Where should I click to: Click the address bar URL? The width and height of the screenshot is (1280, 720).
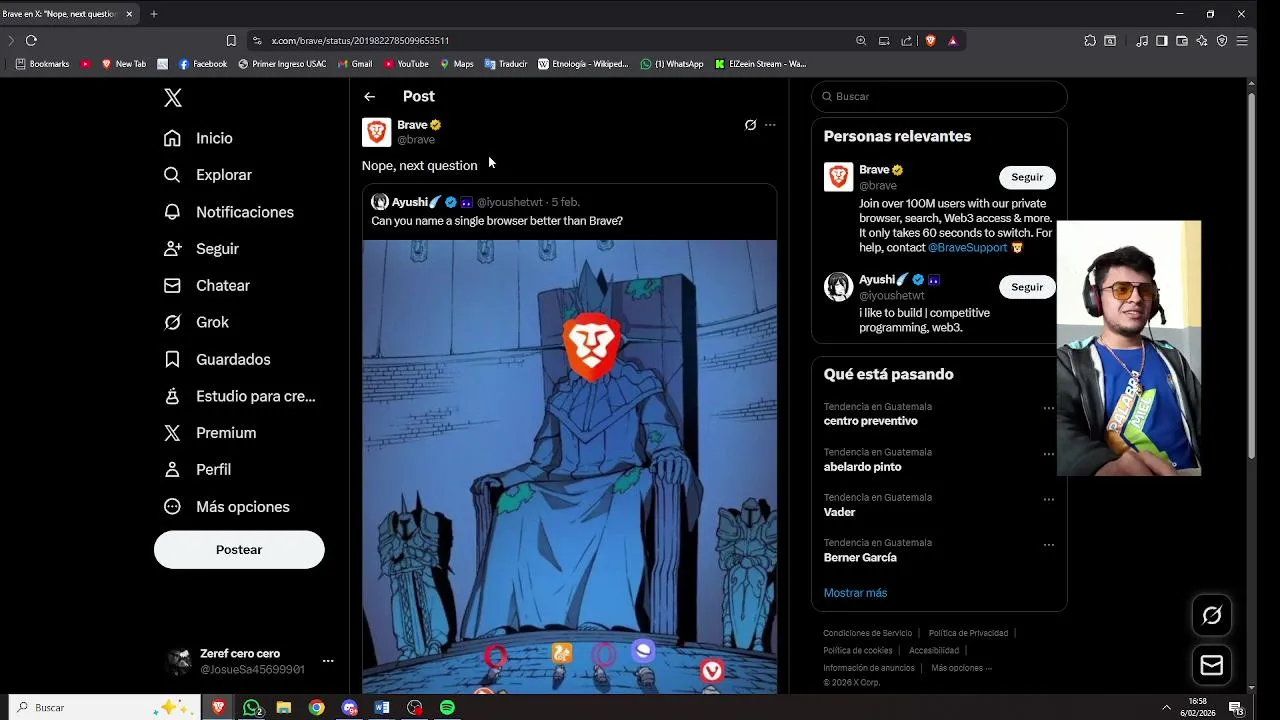360,41
